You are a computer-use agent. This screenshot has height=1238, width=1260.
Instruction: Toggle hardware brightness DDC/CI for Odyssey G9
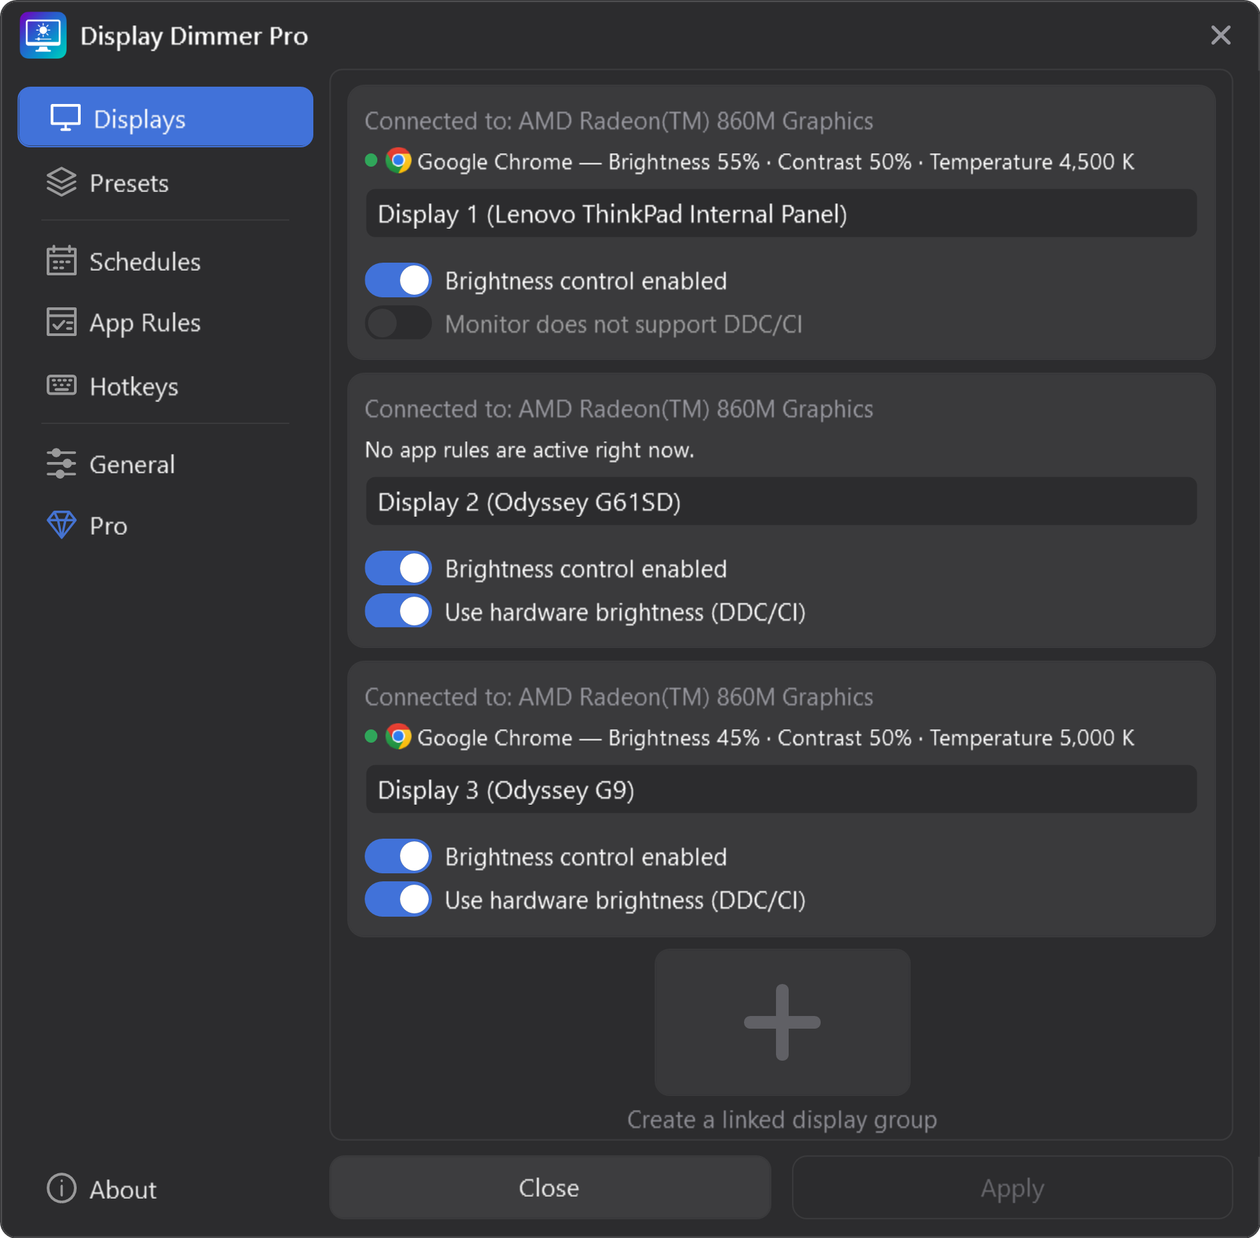coord(398,900)
